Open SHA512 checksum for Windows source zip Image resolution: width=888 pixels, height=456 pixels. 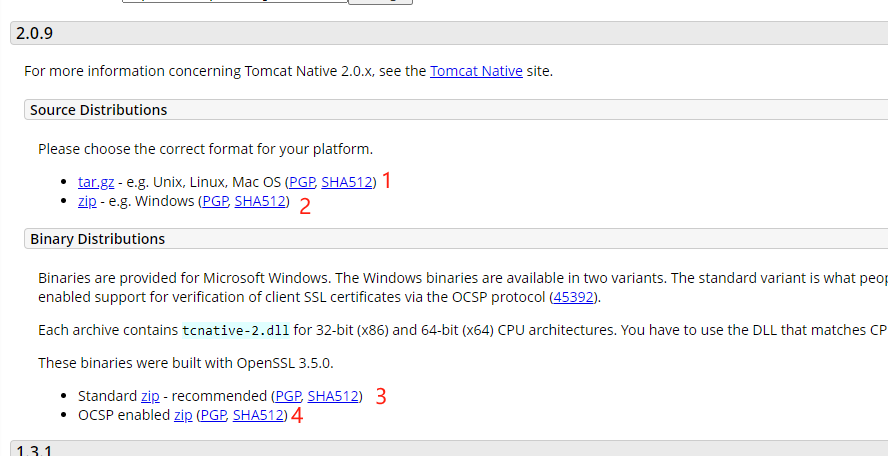coord(260,201)
